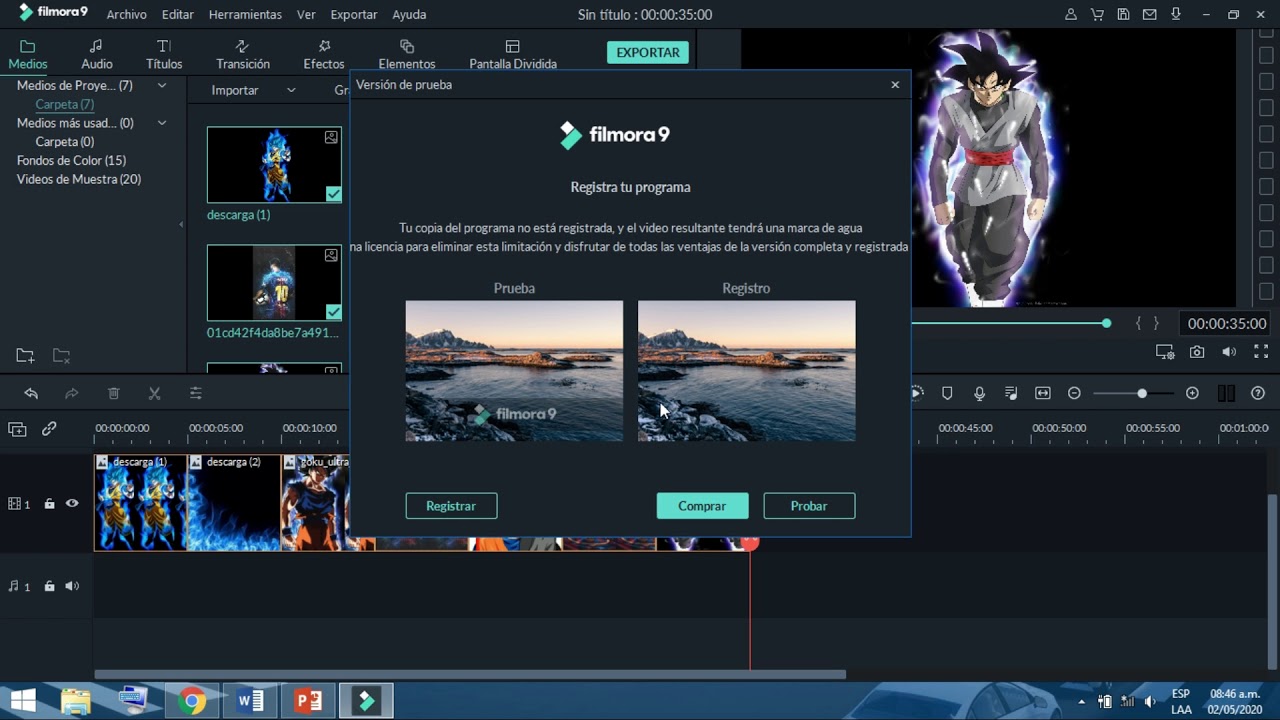Open Google Chrome from the taskbar
The width and height of the screenshot is (1280, 720).
pos(193,701)
